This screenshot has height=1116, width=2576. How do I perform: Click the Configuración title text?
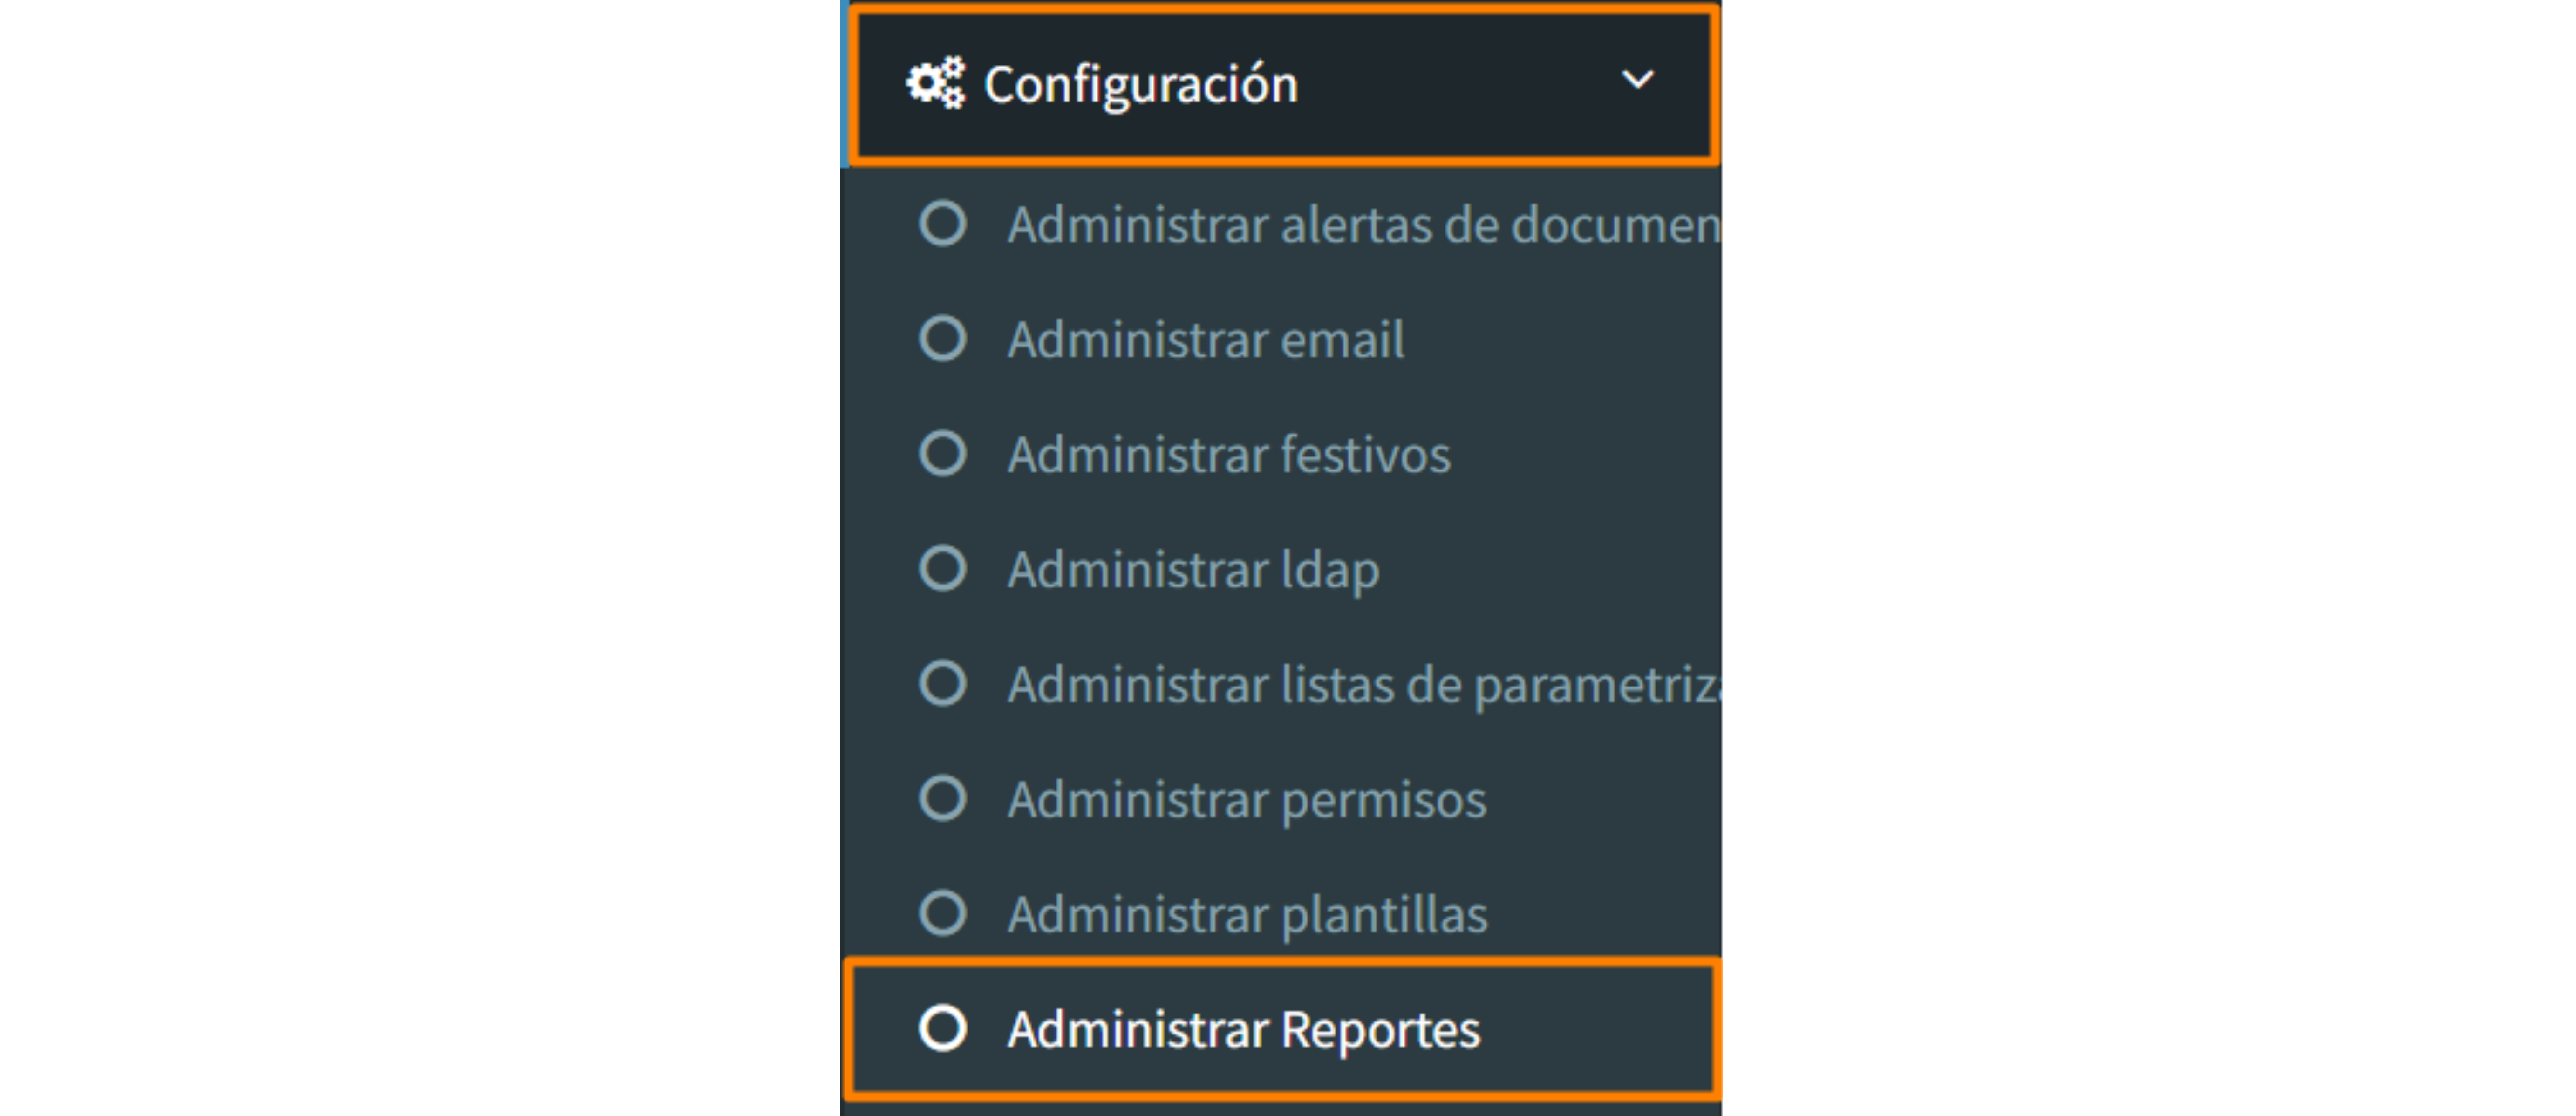point(1140,85)
